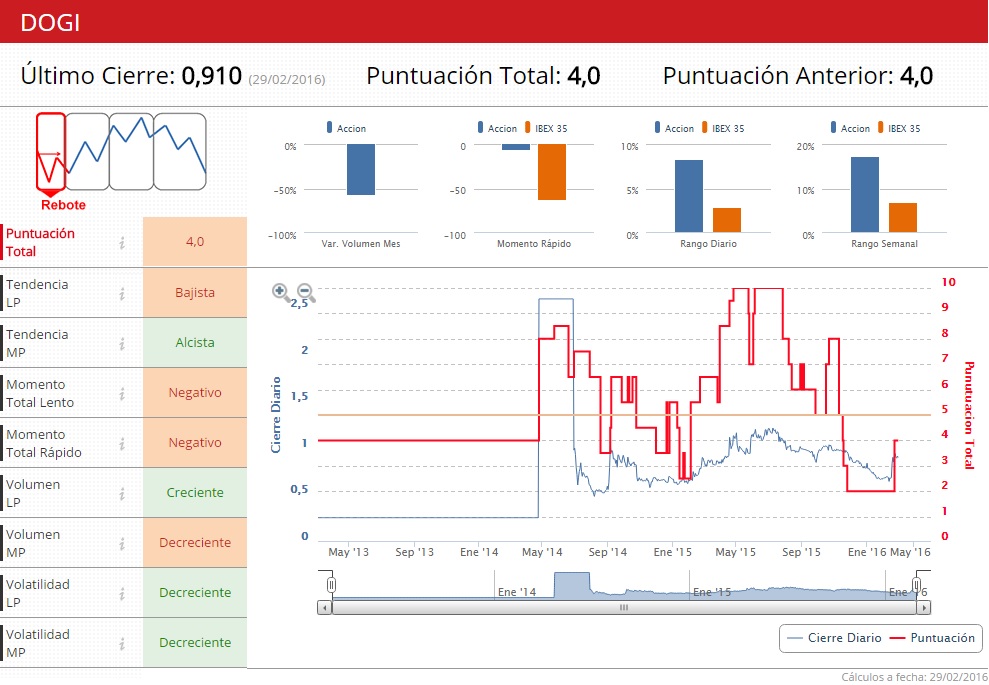The image size is (989, 685).
Task: Open info icon for Volumen LP
Action: [x=122, y=493]
